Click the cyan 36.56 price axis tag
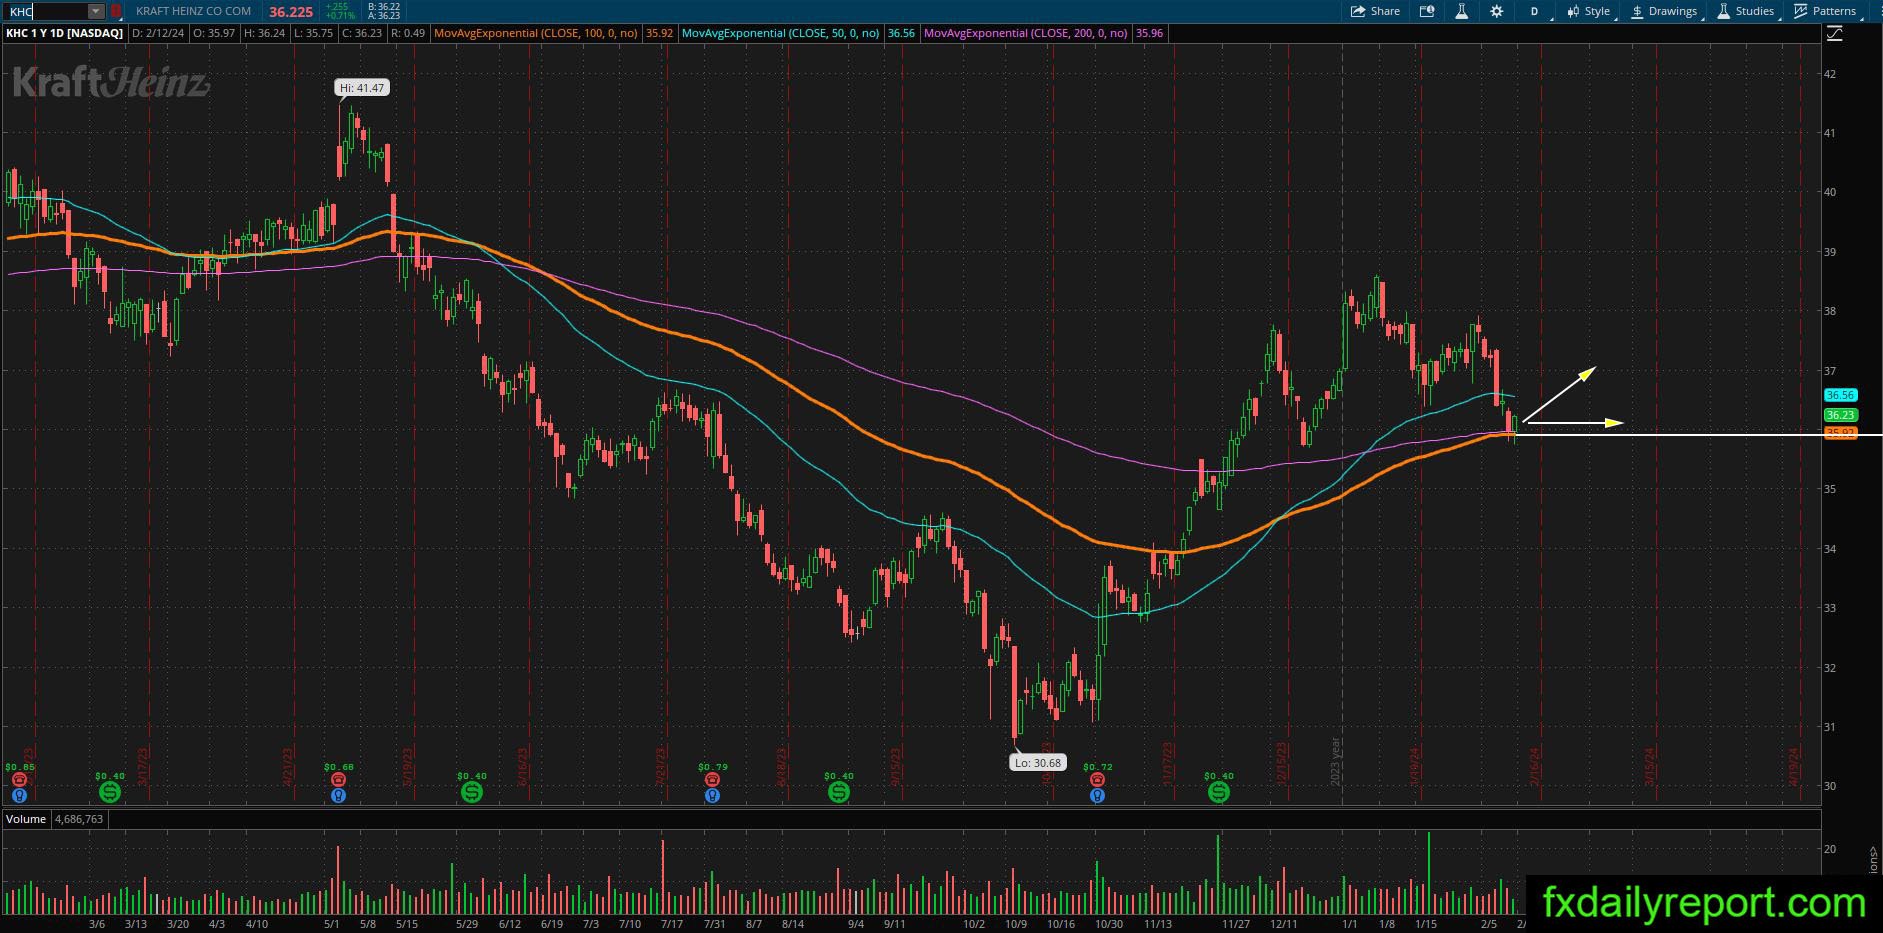 (x=1841, y=395)
